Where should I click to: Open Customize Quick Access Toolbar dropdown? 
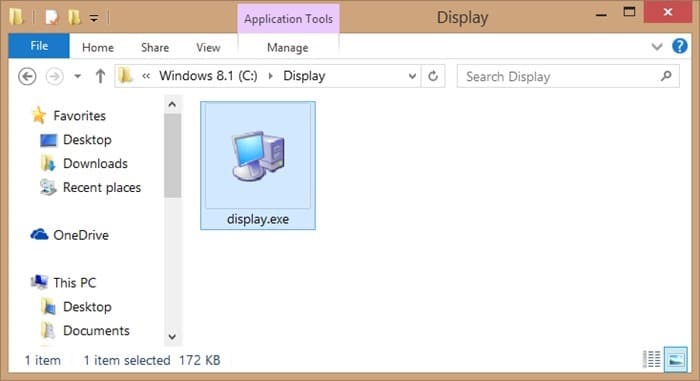click(x=94, y=18)
